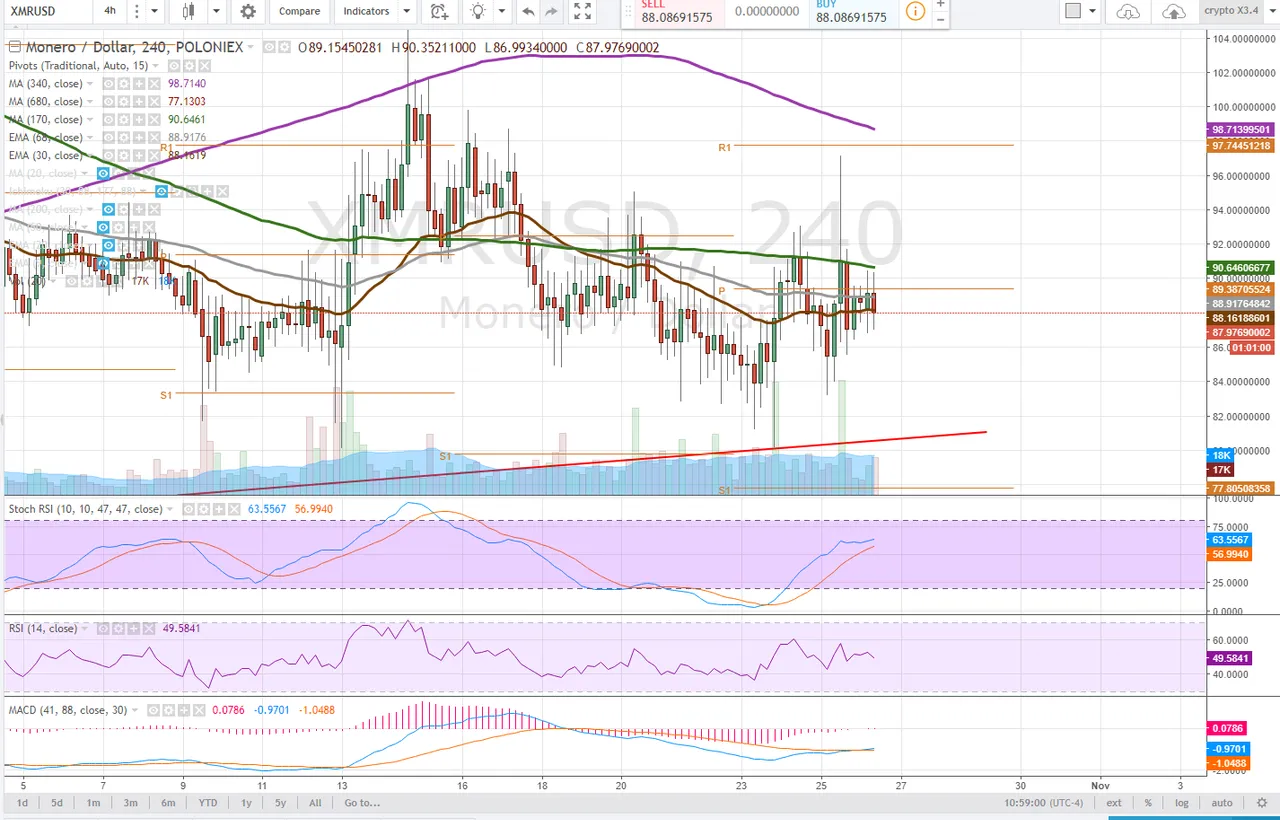Increase order quantity with the plus button
This screenshot has height=820, width=1280.
pyautogui.click(x=941, y=4)
